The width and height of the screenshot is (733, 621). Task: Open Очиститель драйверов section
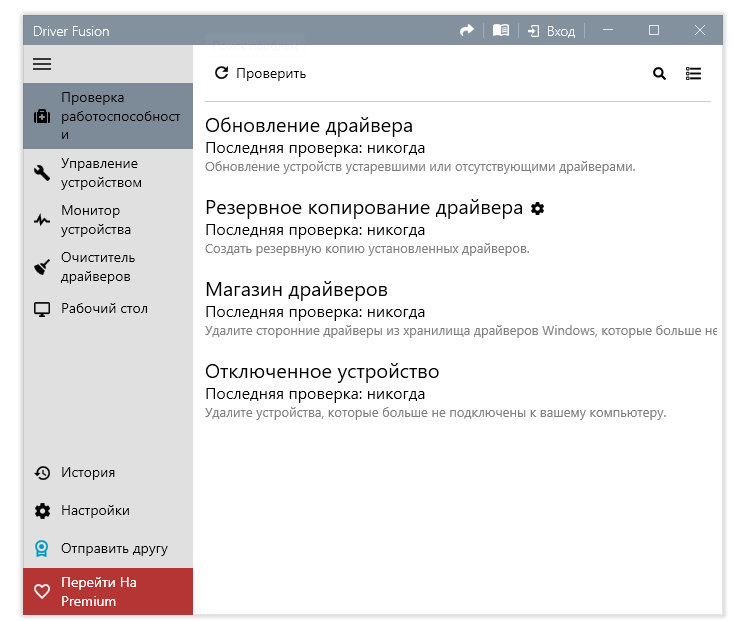(99, 267)
